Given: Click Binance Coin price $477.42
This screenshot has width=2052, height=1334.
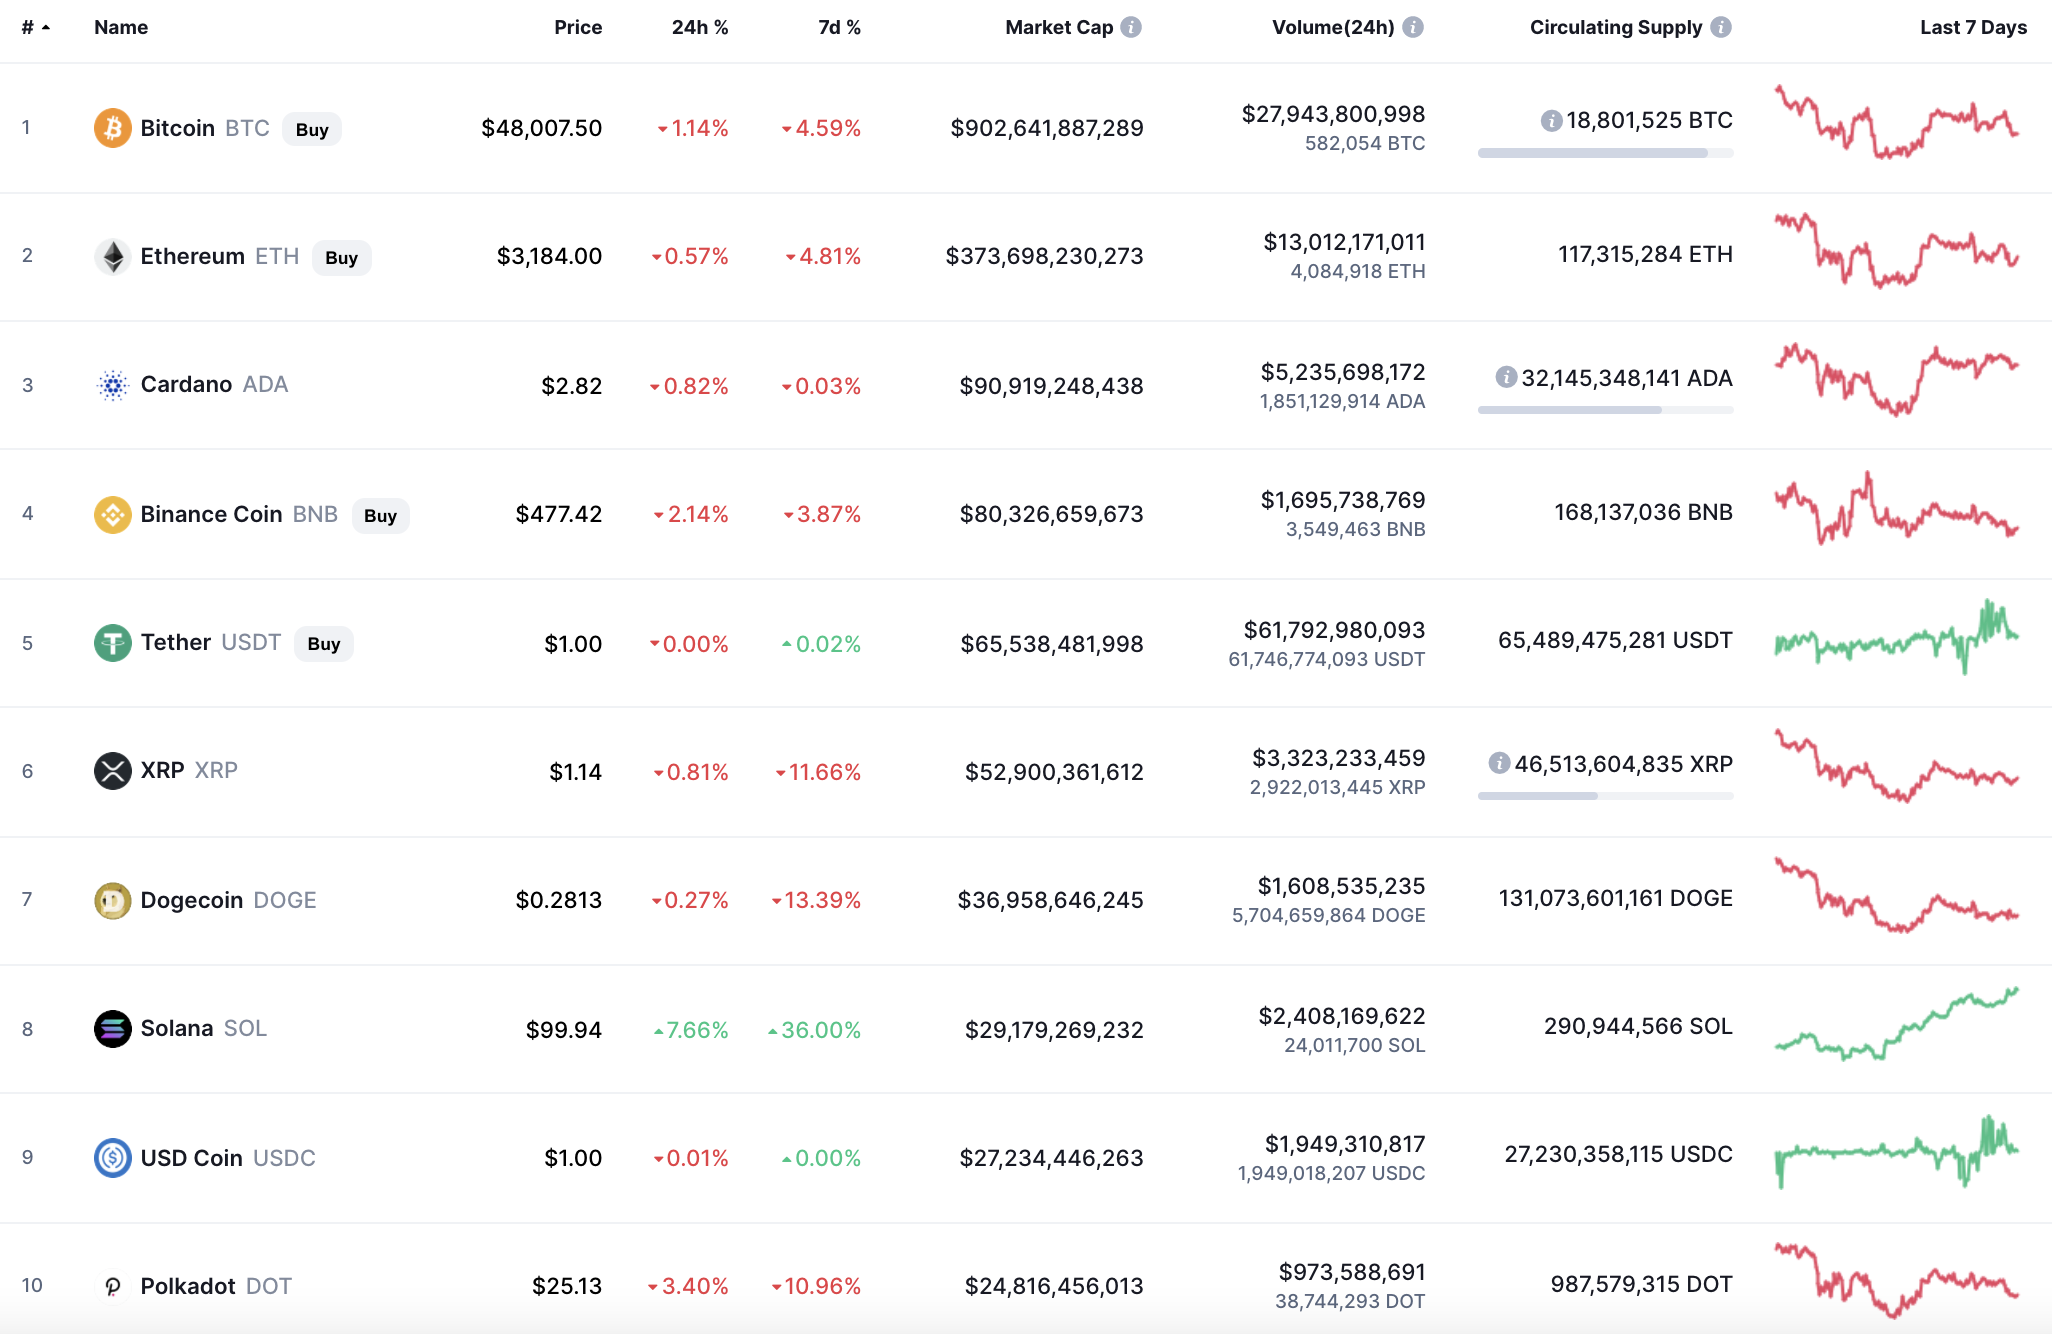Looking at the screenshot, I should click(559, 514).
